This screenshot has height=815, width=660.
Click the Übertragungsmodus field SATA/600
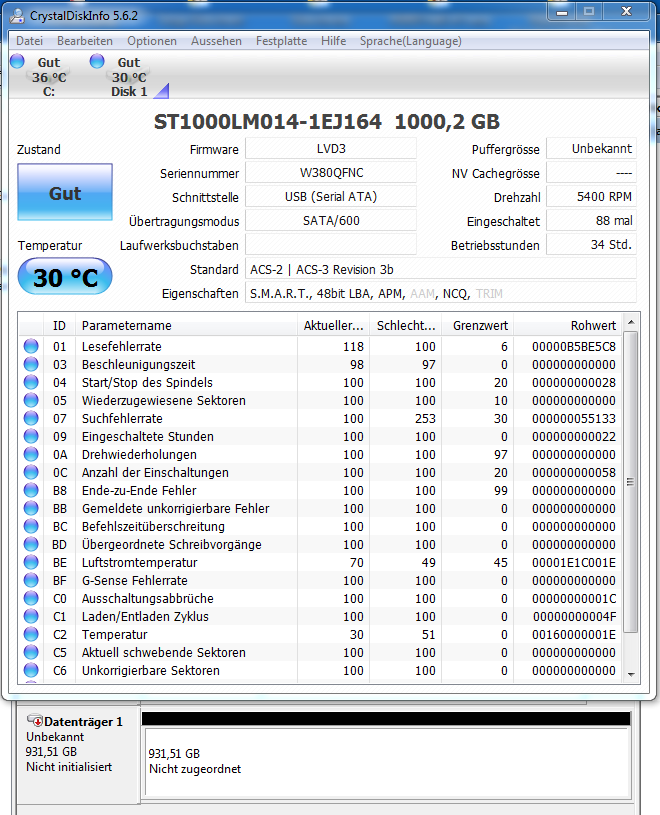click(x=331, y=220)
